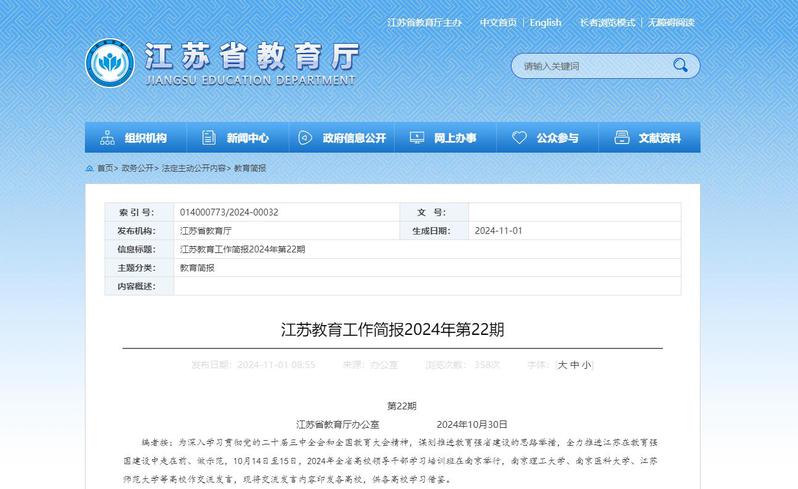Click the 文献资料 archive icon
The image size is (798, 489).
point(621,138)
